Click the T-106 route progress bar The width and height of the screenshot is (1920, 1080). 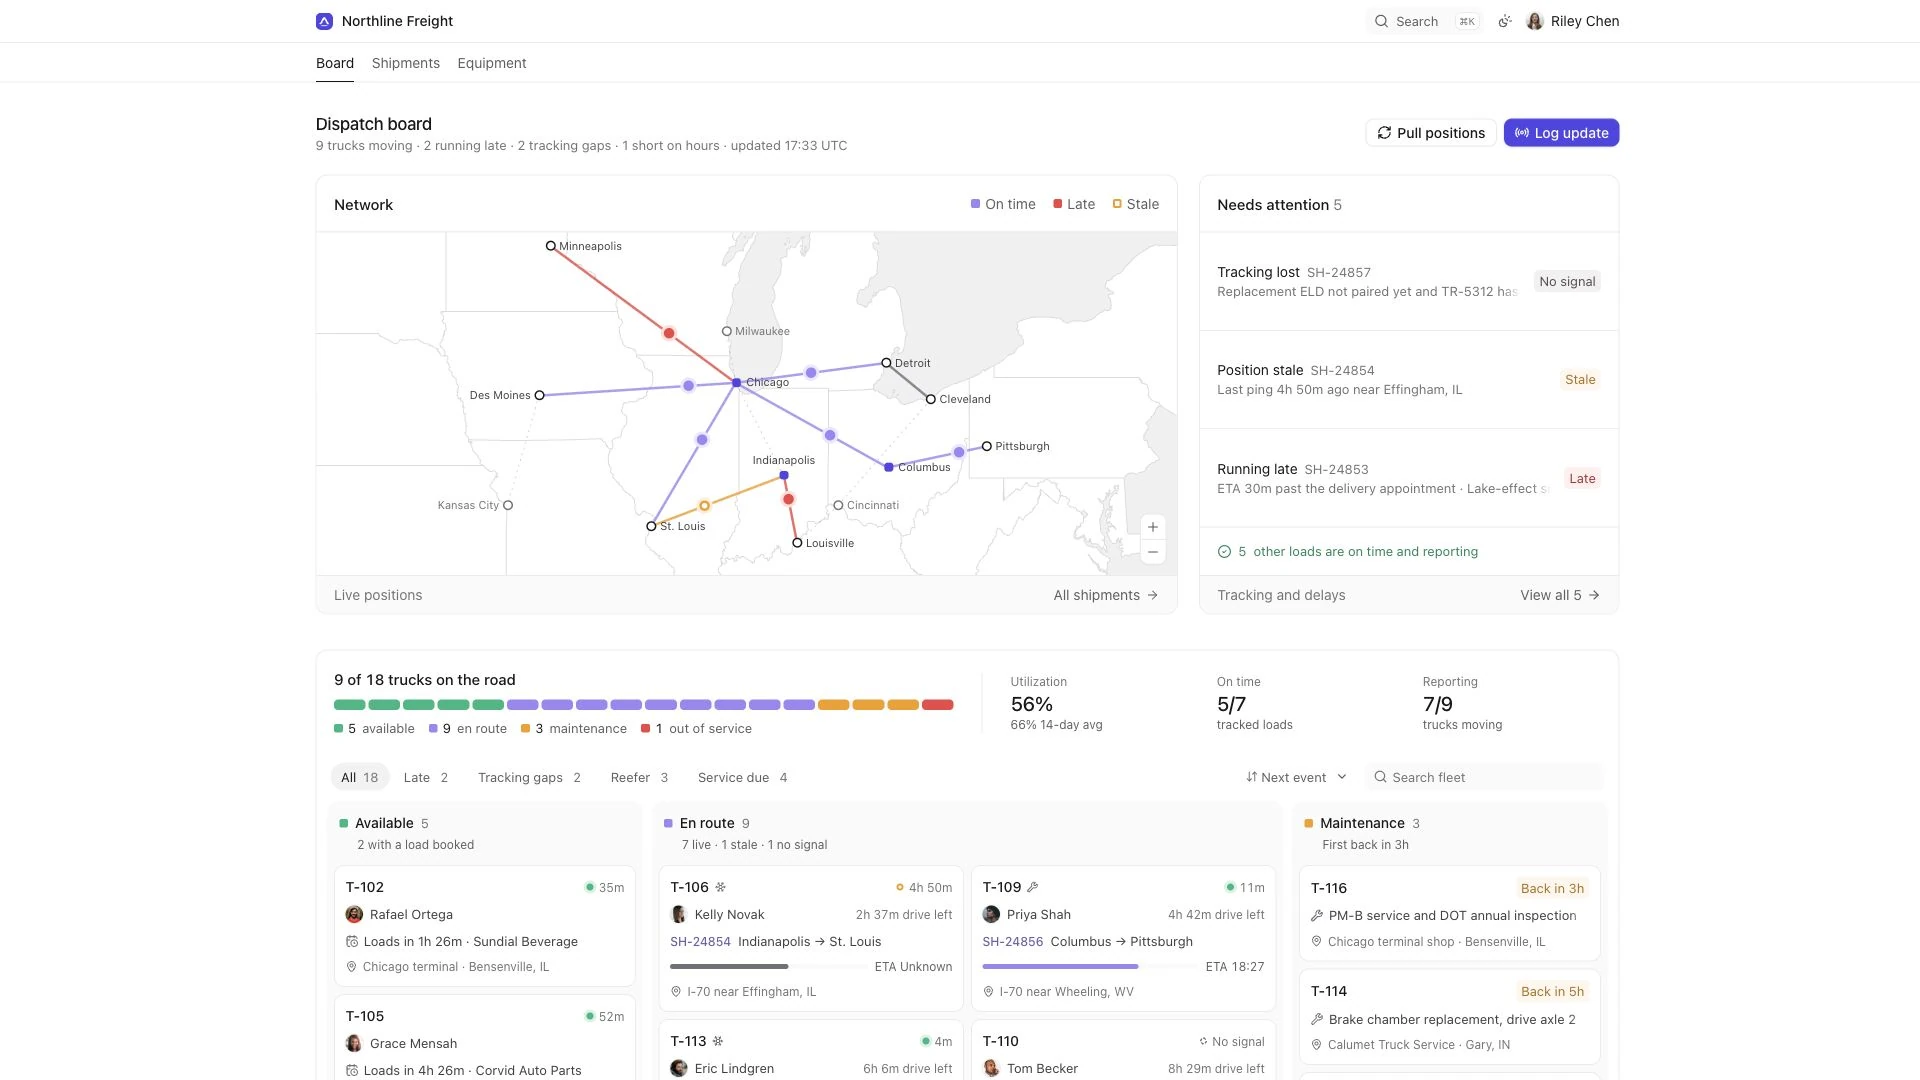pyautogui.click(x=767, y=967)
